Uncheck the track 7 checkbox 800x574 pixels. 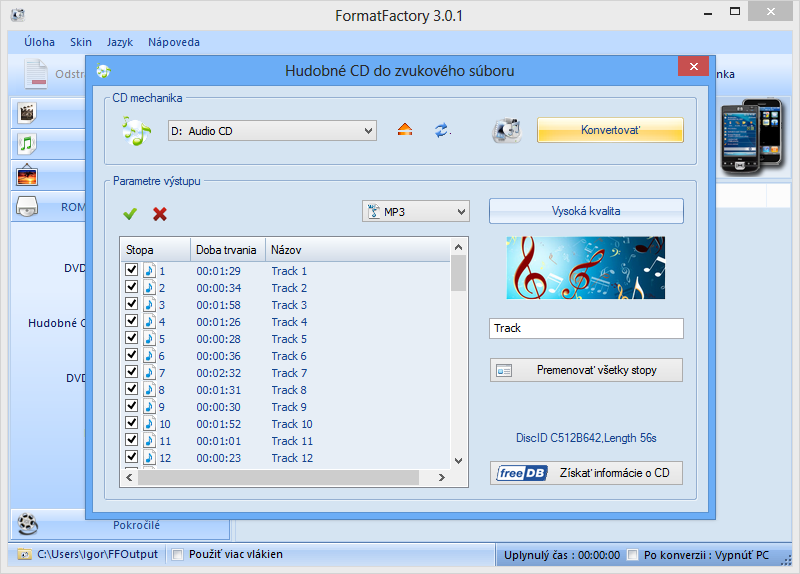132,371
